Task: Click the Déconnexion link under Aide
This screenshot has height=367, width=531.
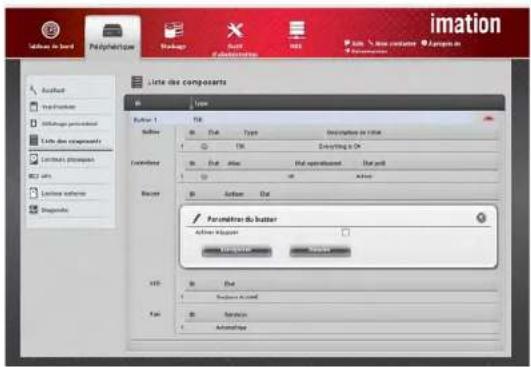Action: click(x=366, y=51)
